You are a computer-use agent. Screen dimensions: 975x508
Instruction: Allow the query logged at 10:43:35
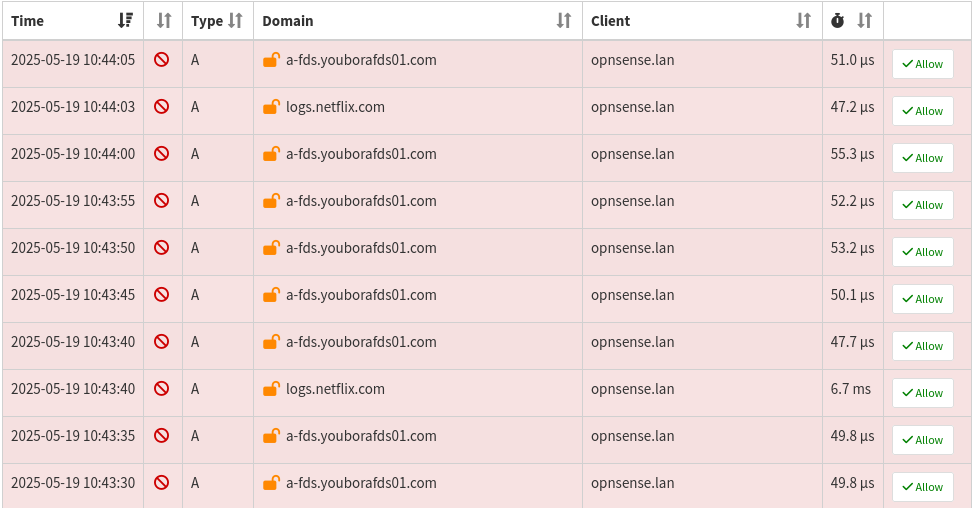[x=922, y=440]
